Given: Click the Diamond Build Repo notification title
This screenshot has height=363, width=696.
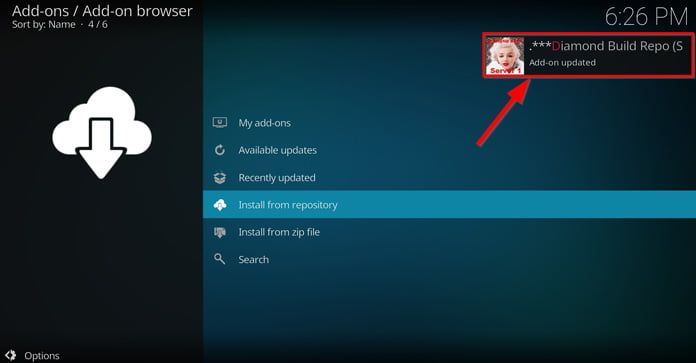Looking at the screenshot, I should pyautogui.click(x=606, y=46).
